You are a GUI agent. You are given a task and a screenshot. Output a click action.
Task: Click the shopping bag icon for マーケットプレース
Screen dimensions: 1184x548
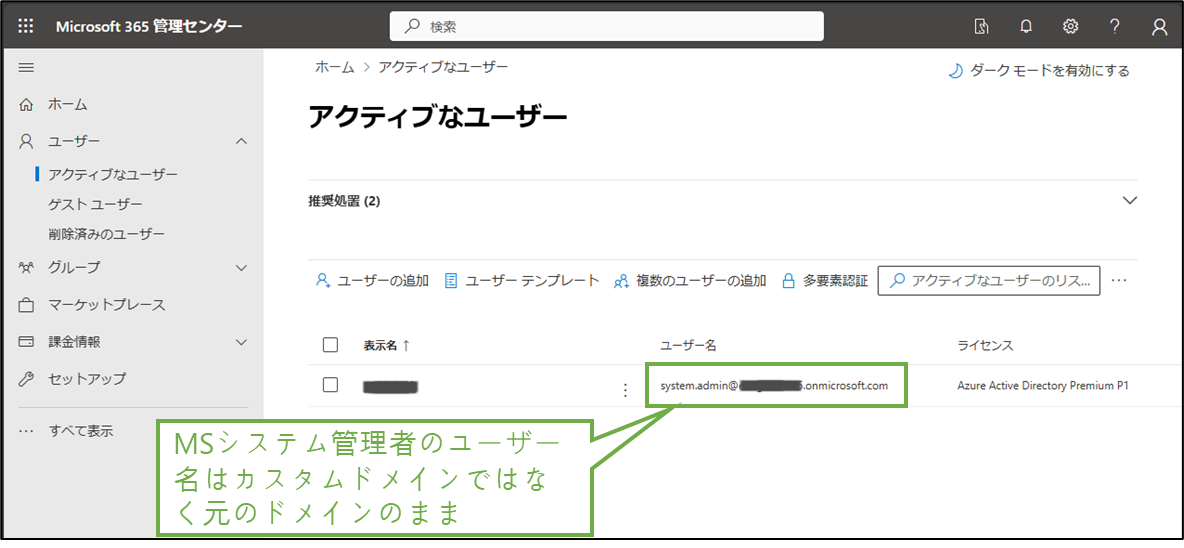26,306
